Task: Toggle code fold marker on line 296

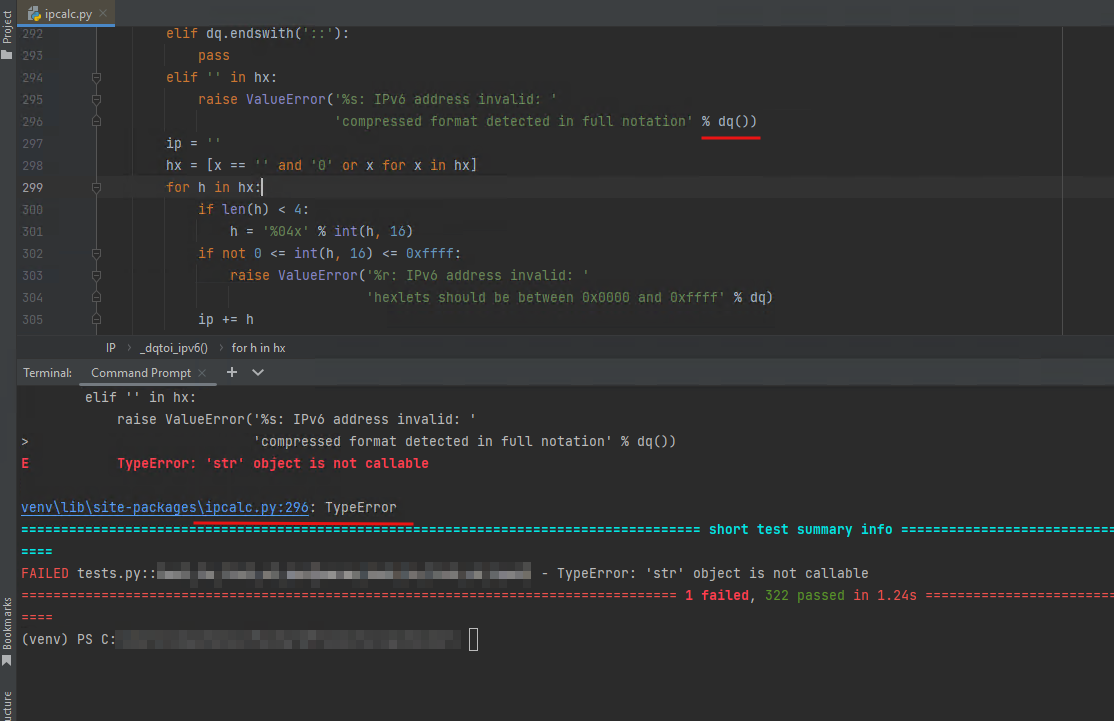Action: tap(97, 121)
